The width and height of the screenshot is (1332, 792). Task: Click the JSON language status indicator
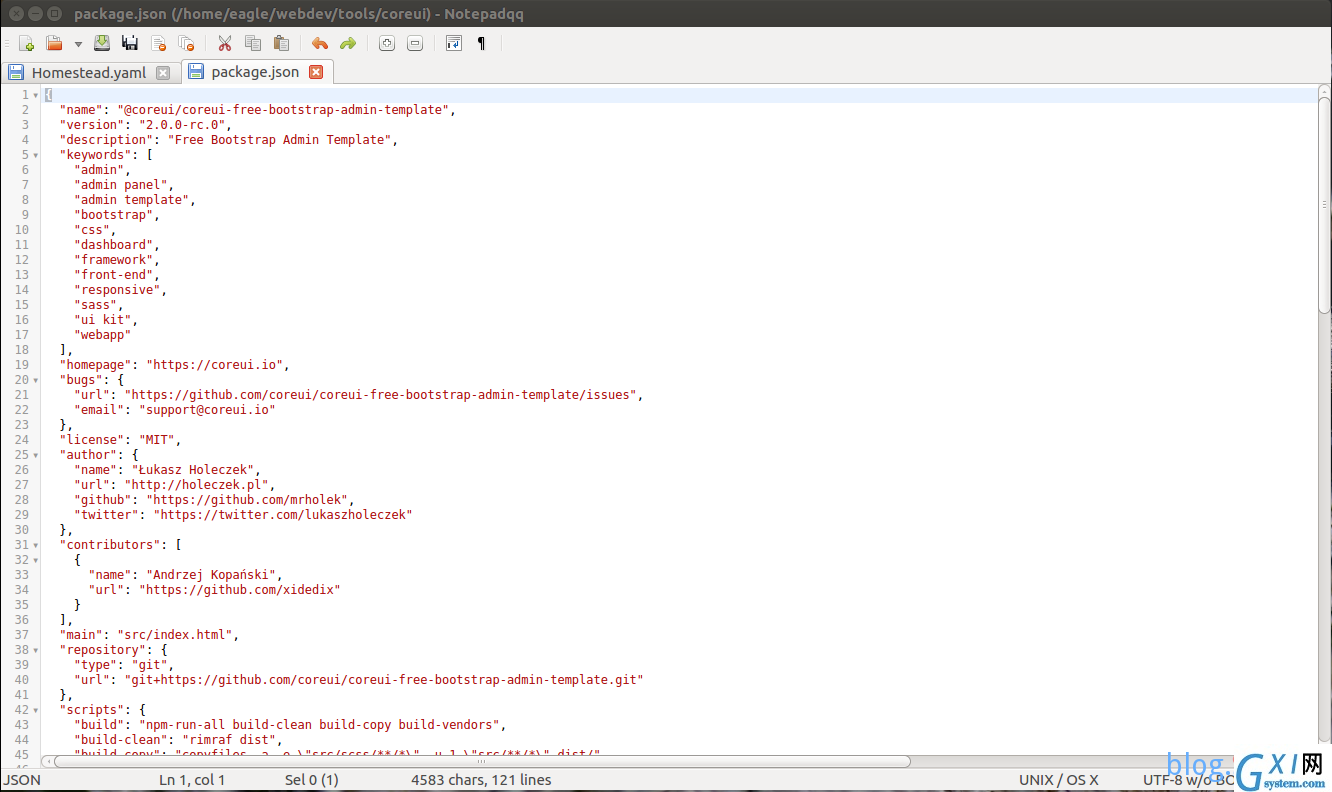click(22, 780)
